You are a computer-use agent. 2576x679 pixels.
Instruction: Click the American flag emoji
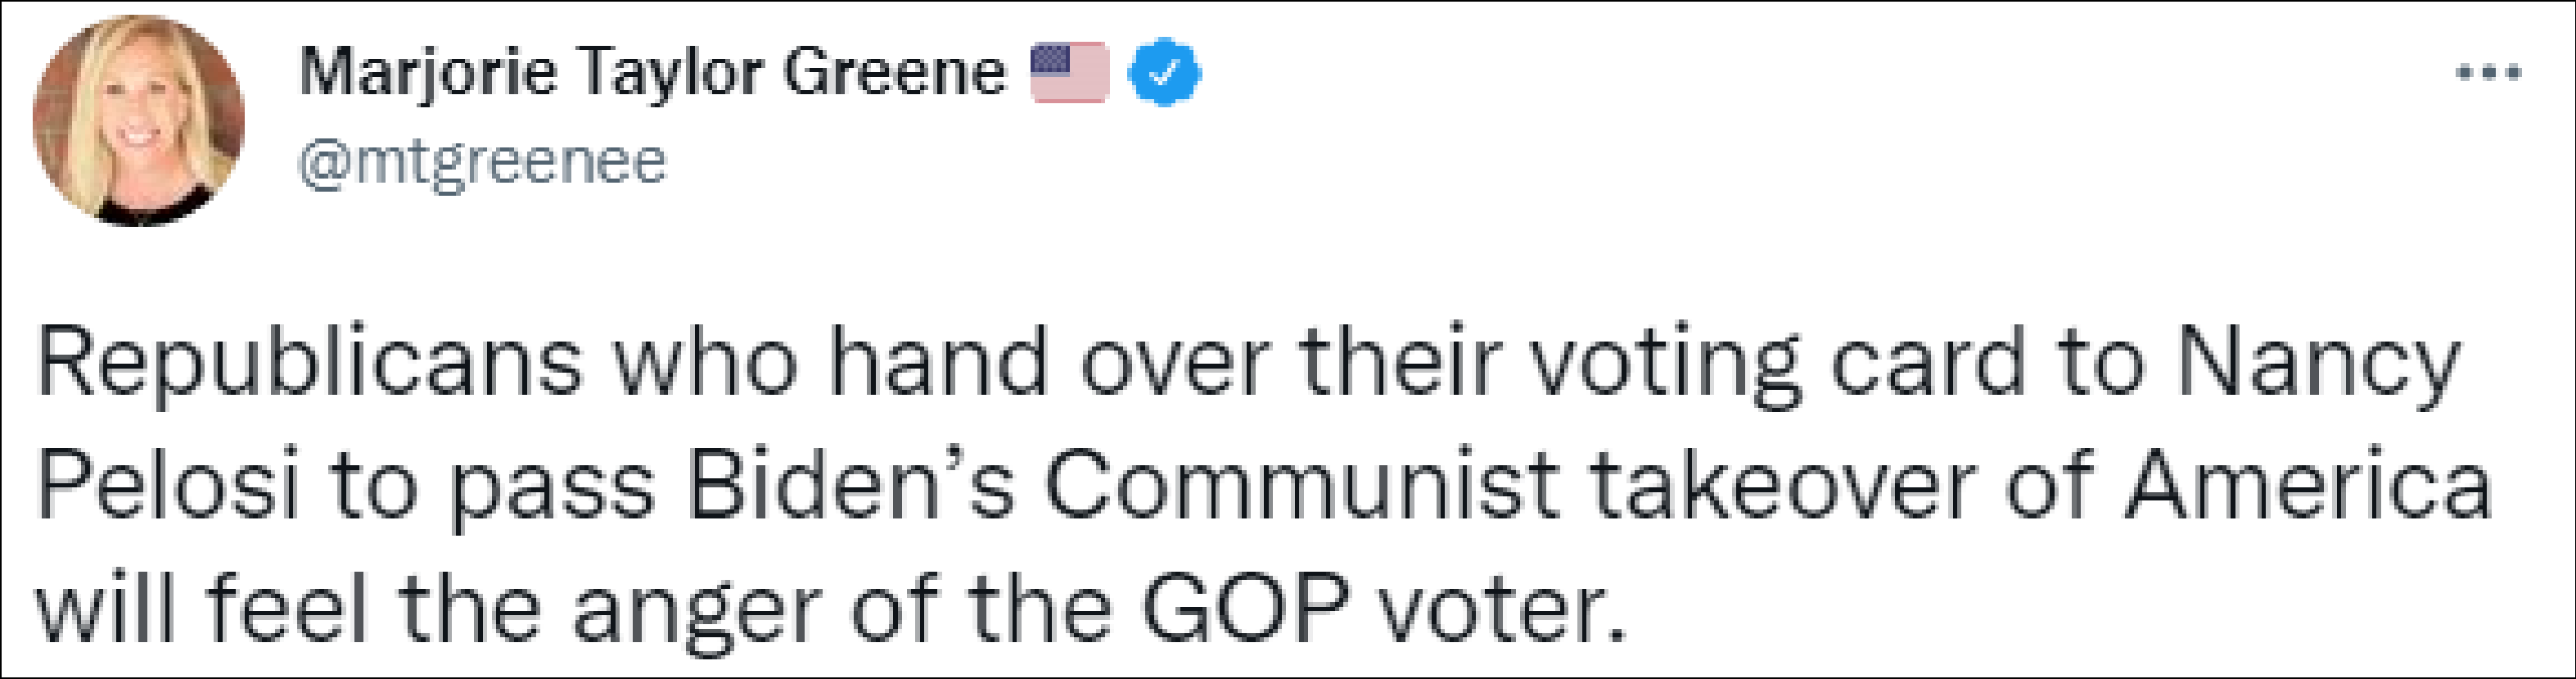click(1069, 72)
